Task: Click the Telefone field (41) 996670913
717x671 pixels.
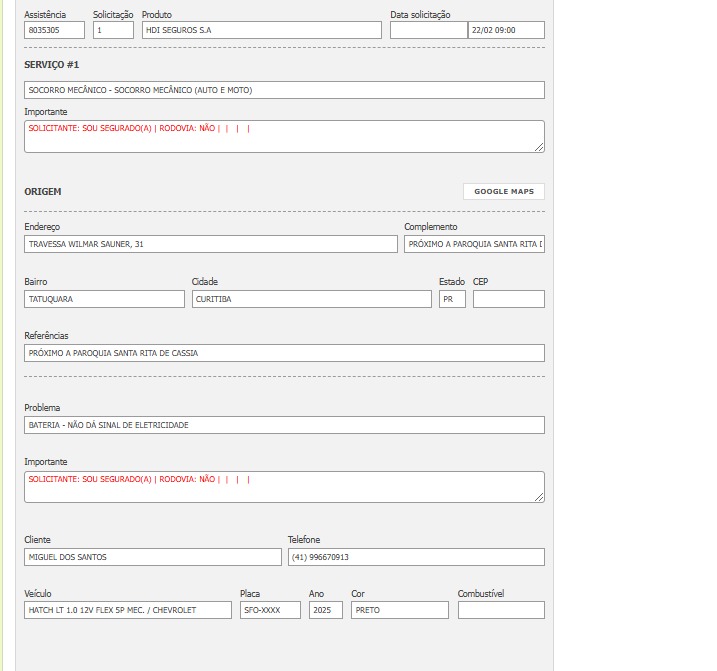Action: (416, 557)
